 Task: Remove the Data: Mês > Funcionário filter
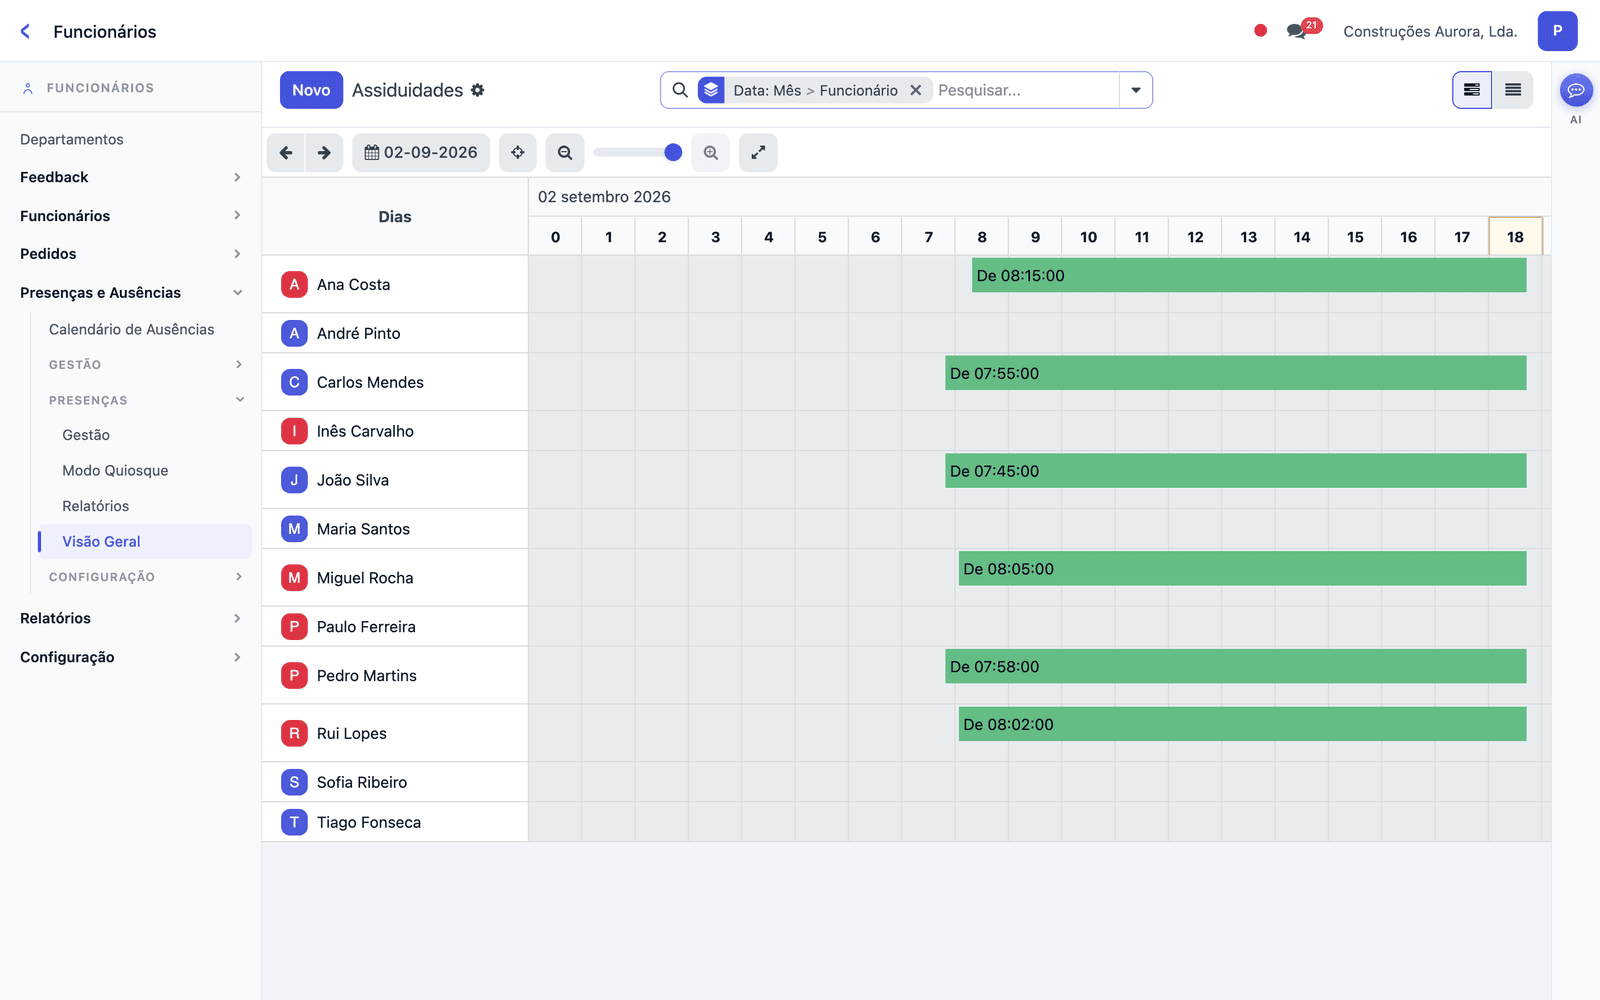tap(915, 90)
